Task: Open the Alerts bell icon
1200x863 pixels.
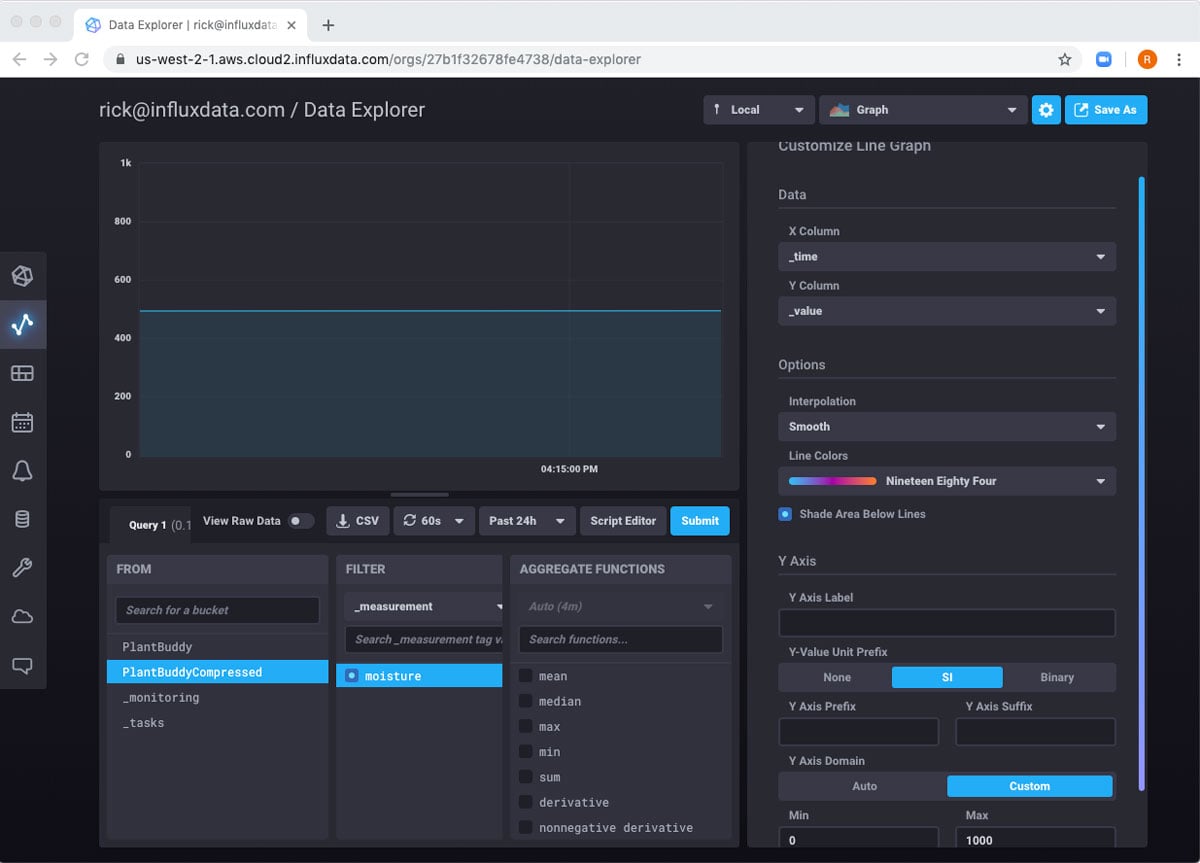Action: [x=22, y=471]
